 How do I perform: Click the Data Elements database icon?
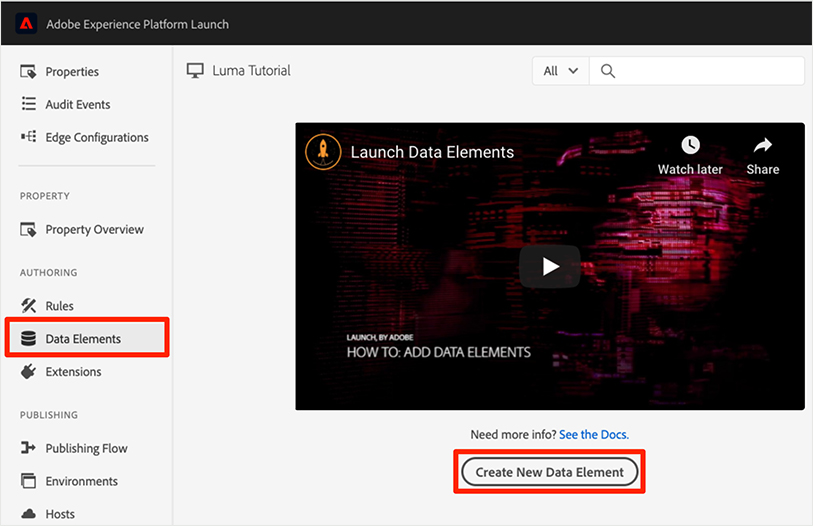click(29, 338)
